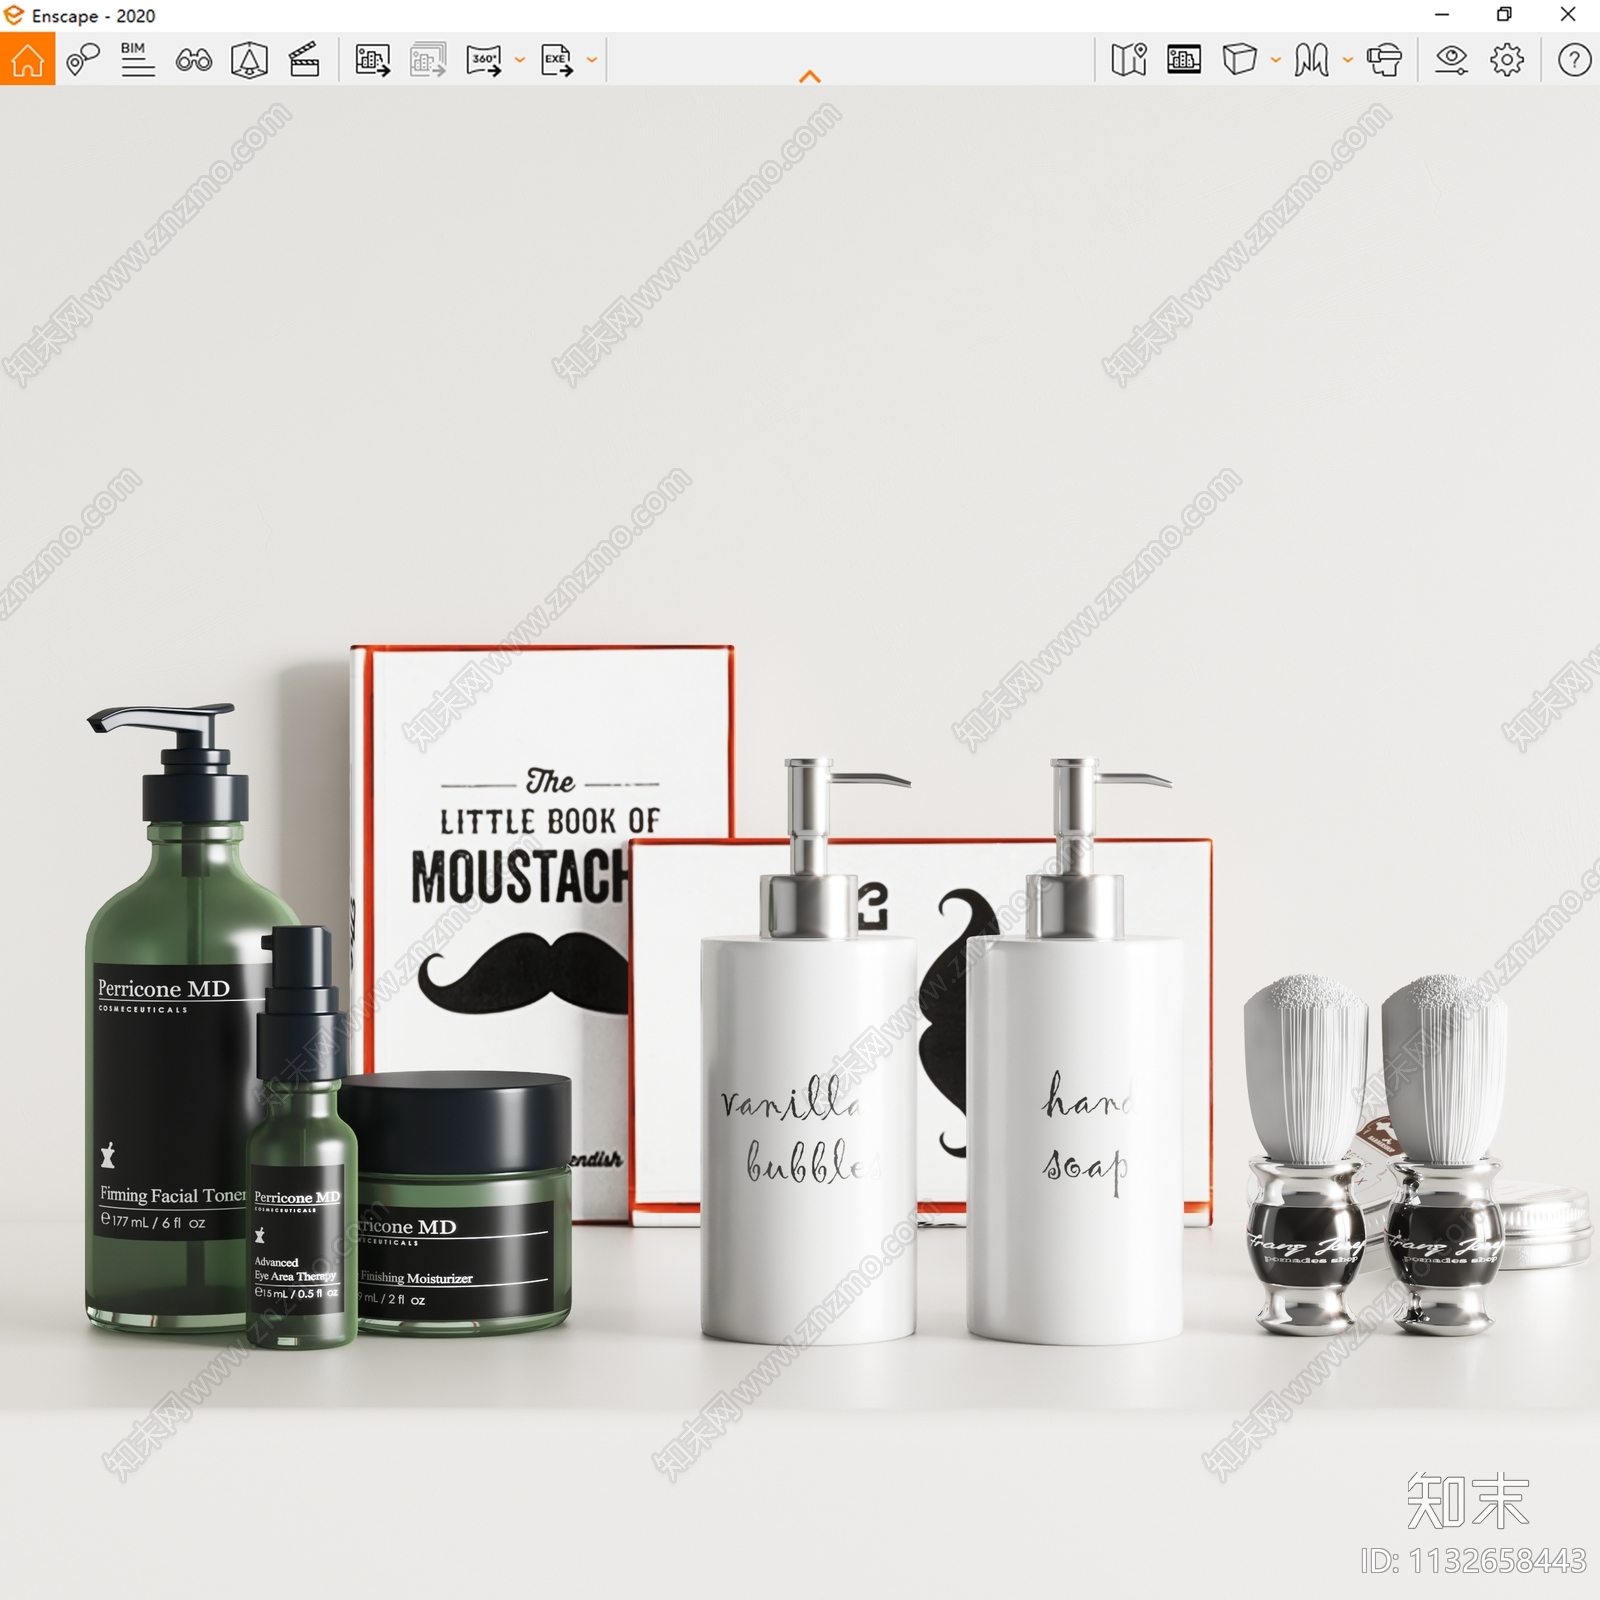Collapse the toolbar with the orange chevron
Viewport: 1600px width, 1600px height.
(x=810, y=76)
